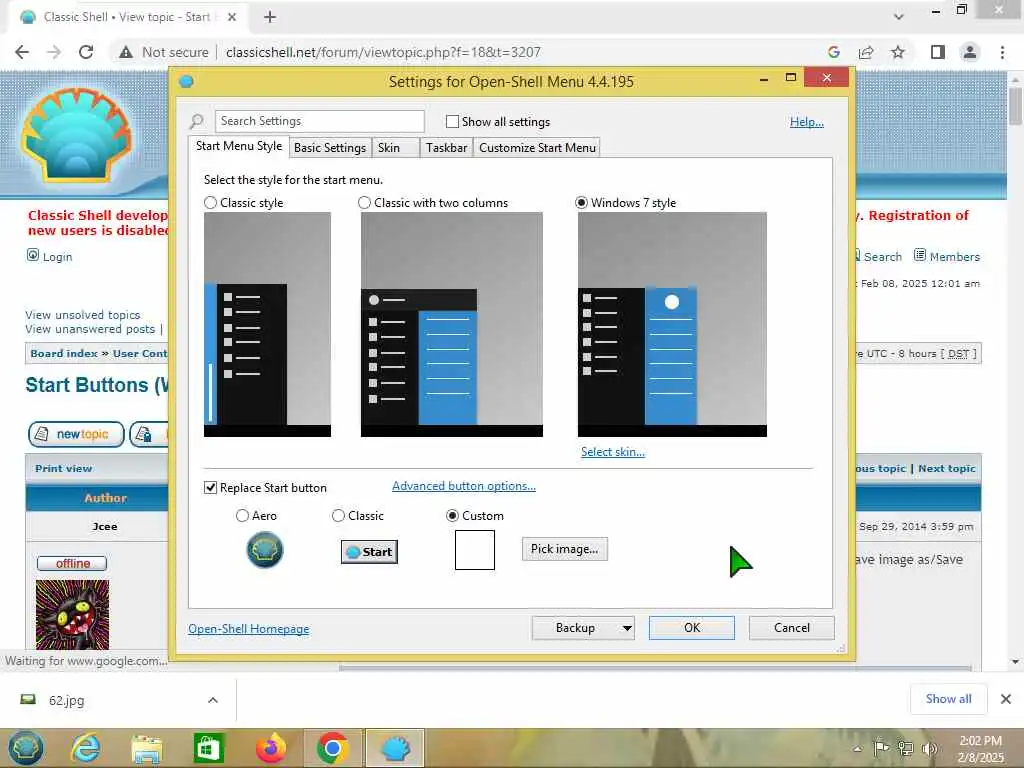Open the Skin tab
This screenshot has height=768, width=1024.
coord(395,148)
